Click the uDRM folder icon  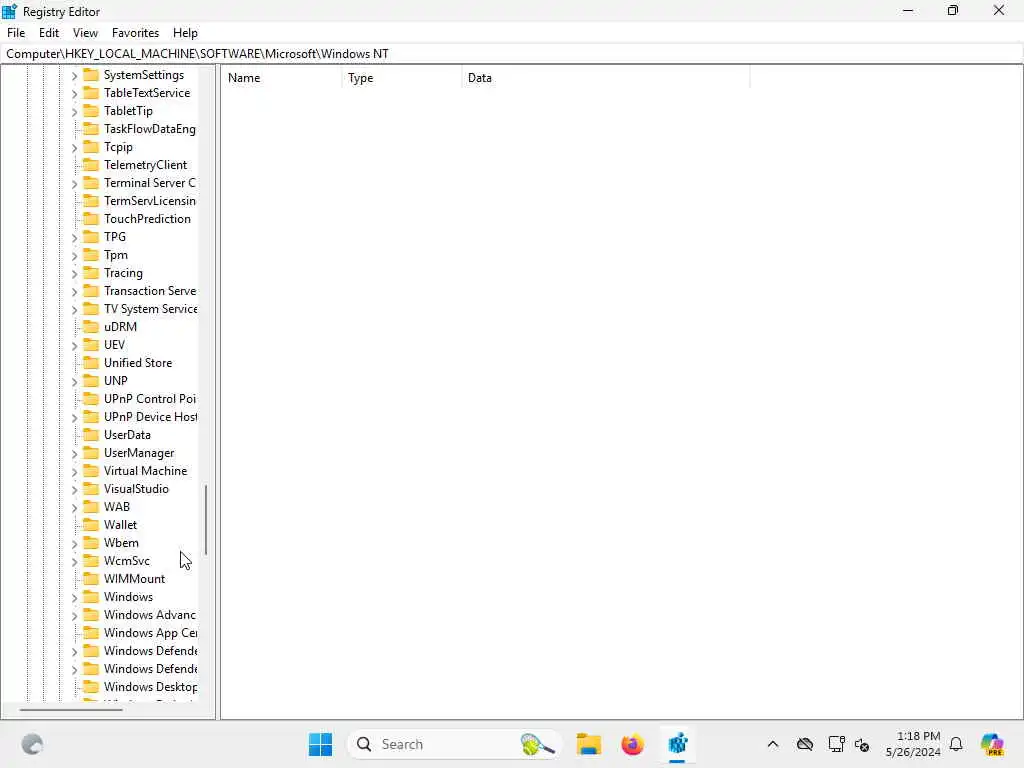coord(91,327)
